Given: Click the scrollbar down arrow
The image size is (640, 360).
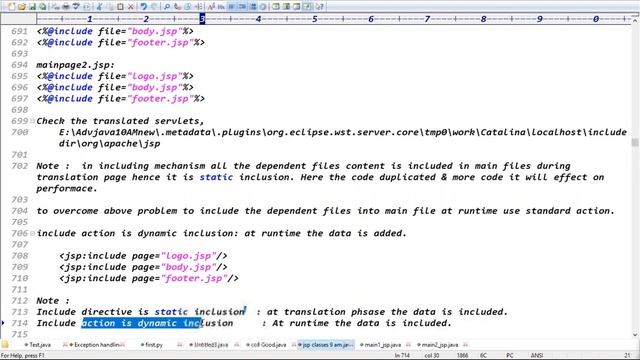Looking at the screenshot, I should click(x=635, y=335).
